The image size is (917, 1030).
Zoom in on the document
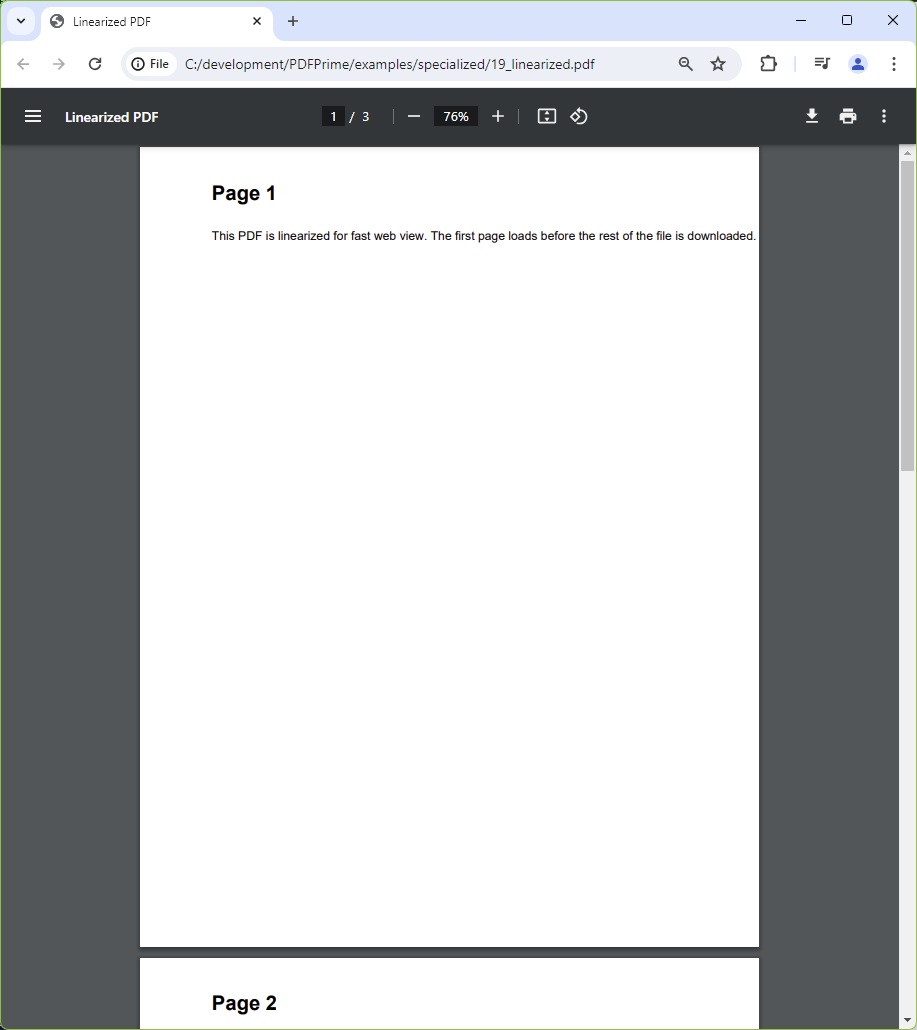(x=497, y=116)
